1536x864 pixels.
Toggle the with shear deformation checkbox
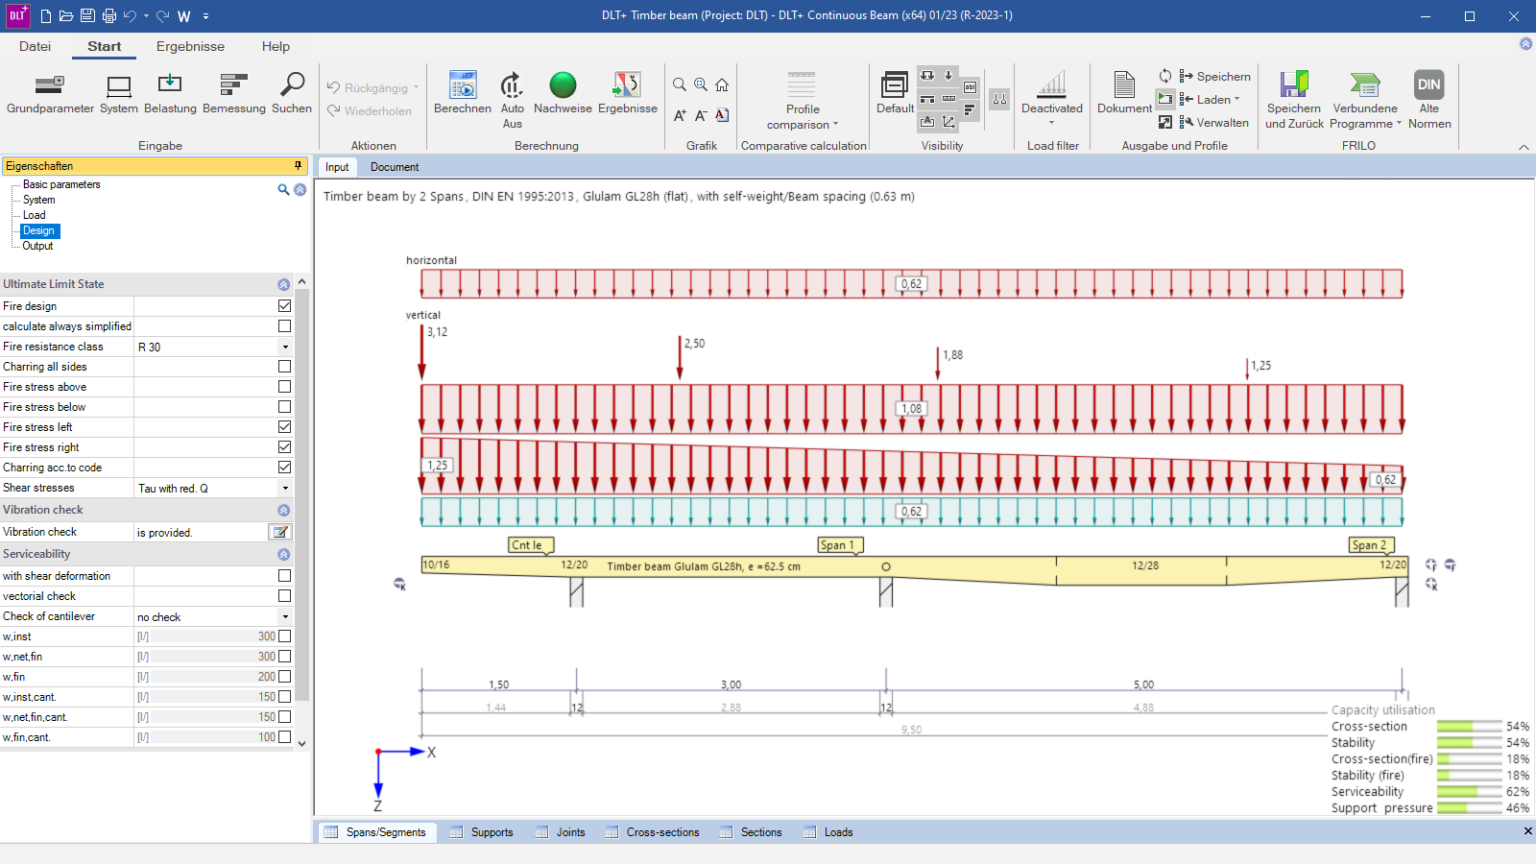point(285,576)
